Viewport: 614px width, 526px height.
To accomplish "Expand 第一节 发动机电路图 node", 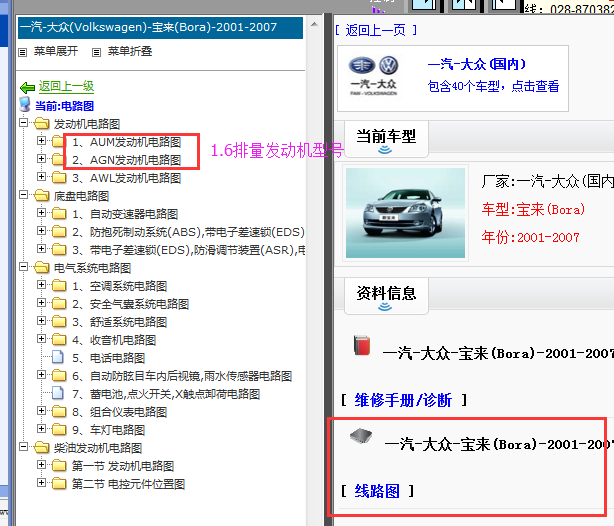I will coord(41,464).
